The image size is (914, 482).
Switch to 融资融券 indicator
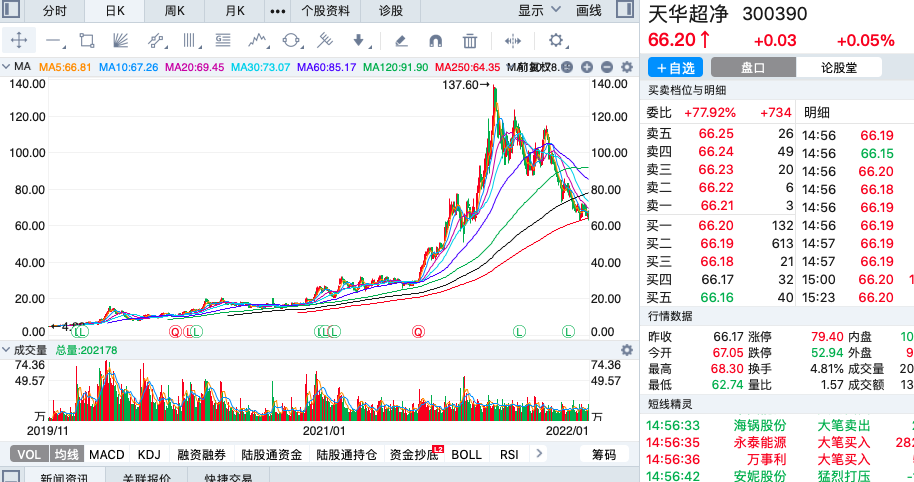[x=201, y=454]
